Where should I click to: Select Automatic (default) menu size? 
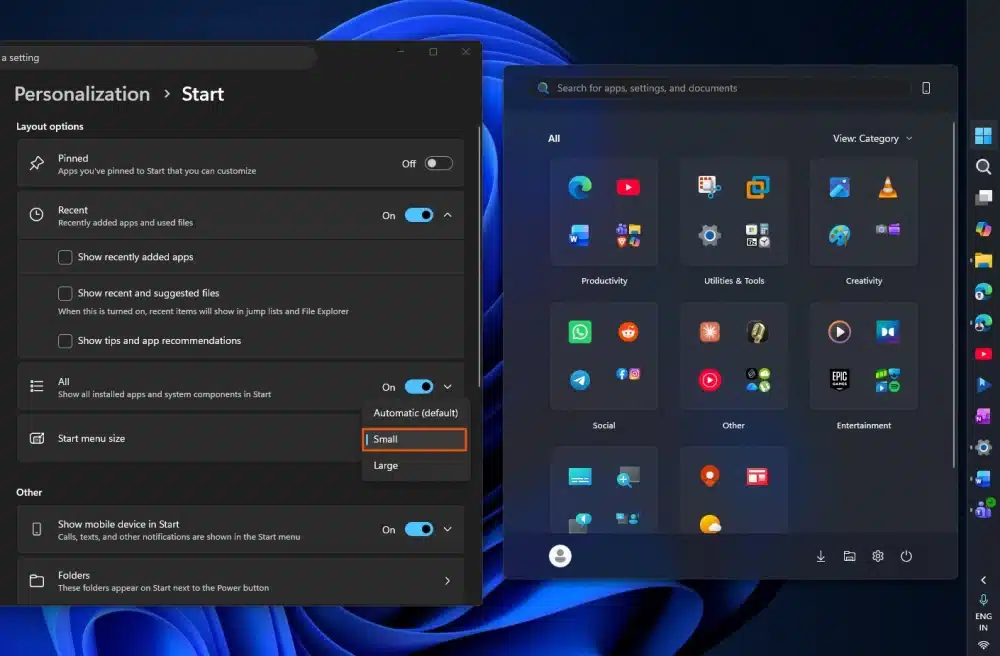(416, 412)
